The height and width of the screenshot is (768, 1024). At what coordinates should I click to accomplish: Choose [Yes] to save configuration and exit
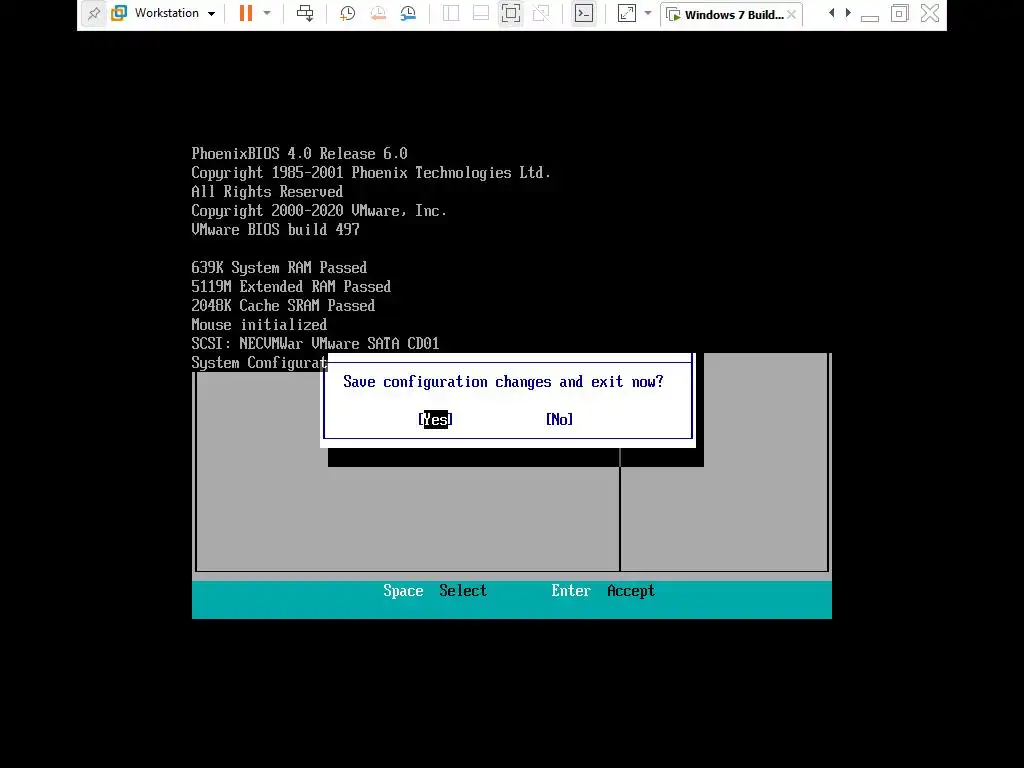[x=436, y=419]
